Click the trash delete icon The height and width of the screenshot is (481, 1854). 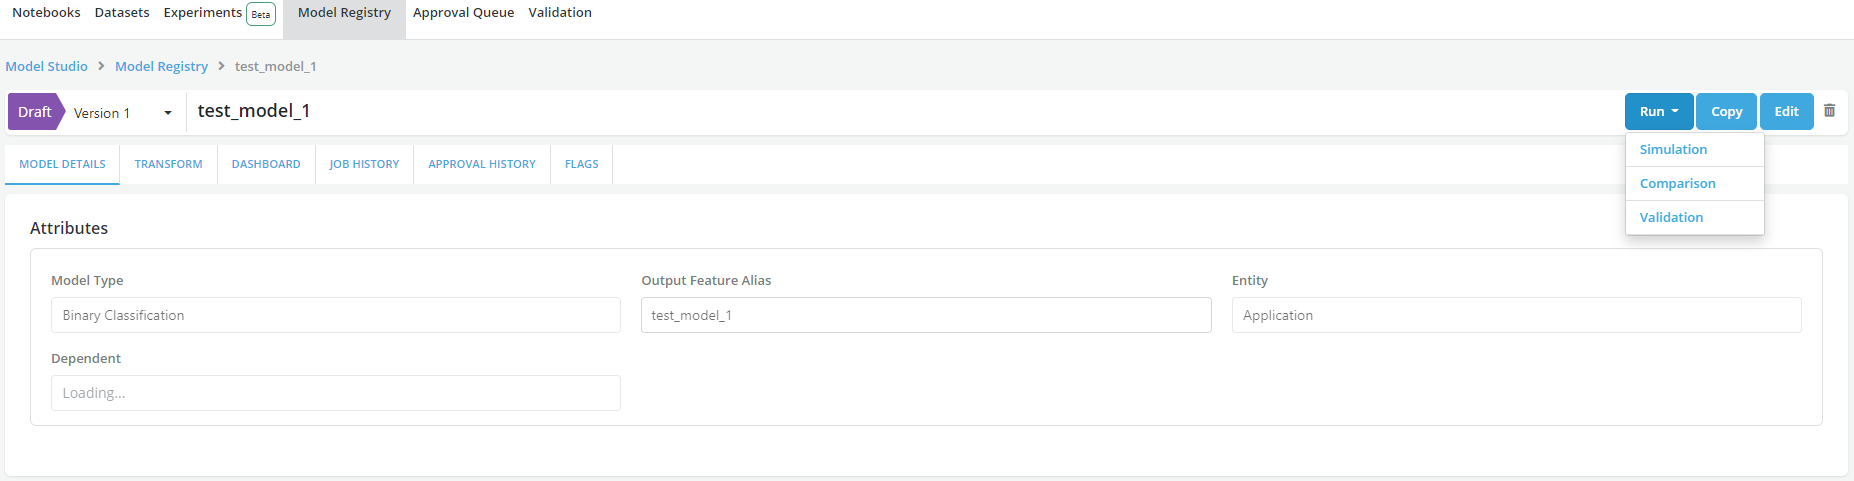pyautogui.click(x=1829, y=111)
